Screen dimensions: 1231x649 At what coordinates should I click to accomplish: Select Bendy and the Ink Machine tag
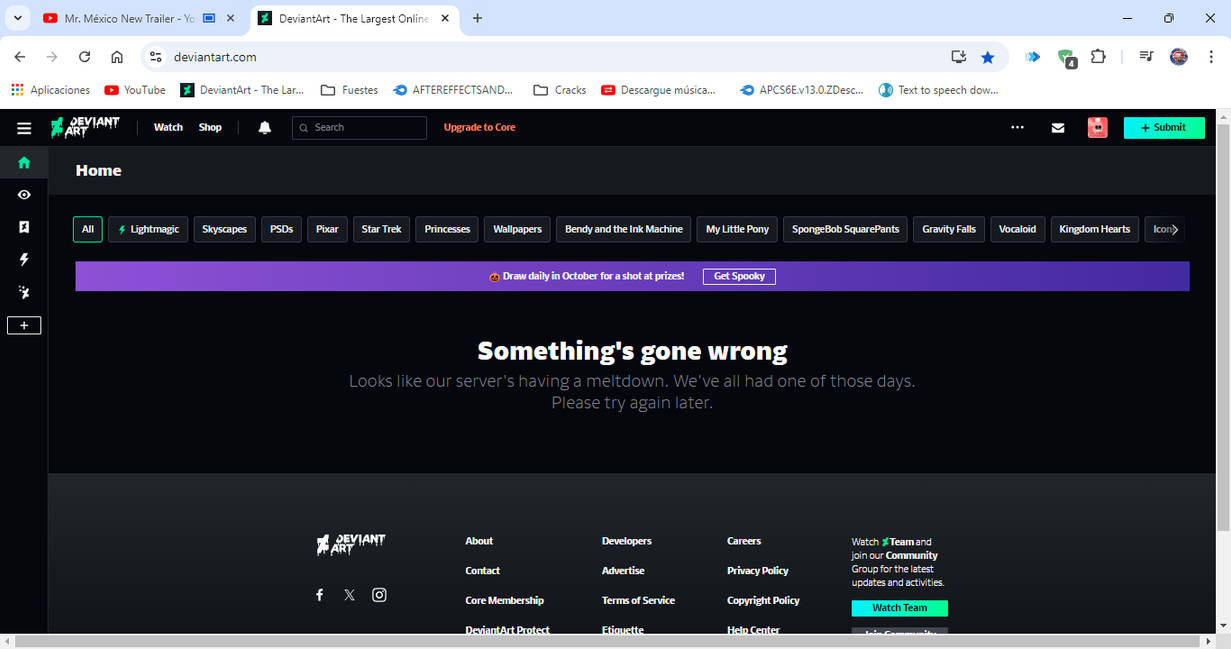tap(624, 229)
